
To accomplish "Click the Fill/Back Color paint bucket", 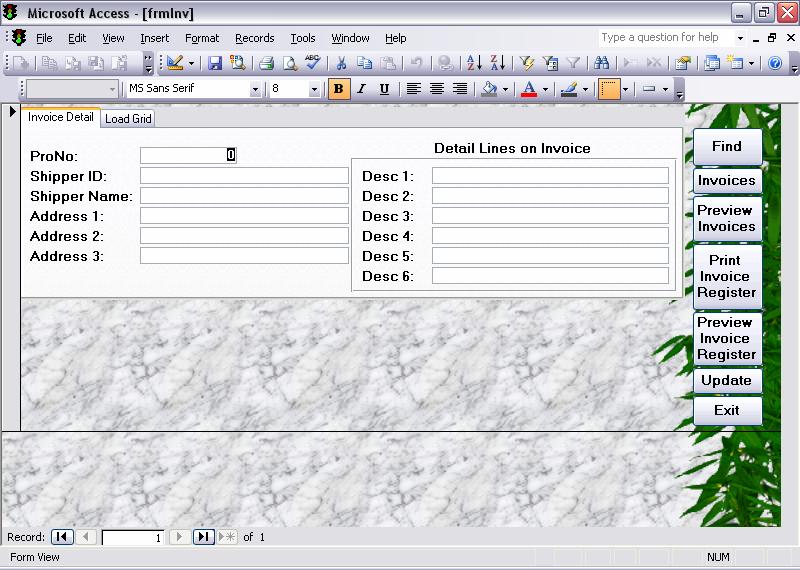I will pyautogui.click(x=489, y=89).
